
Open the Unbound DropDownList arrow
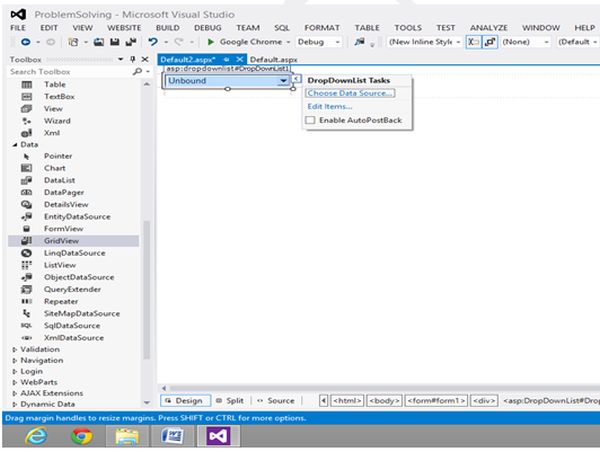(283, 81)
